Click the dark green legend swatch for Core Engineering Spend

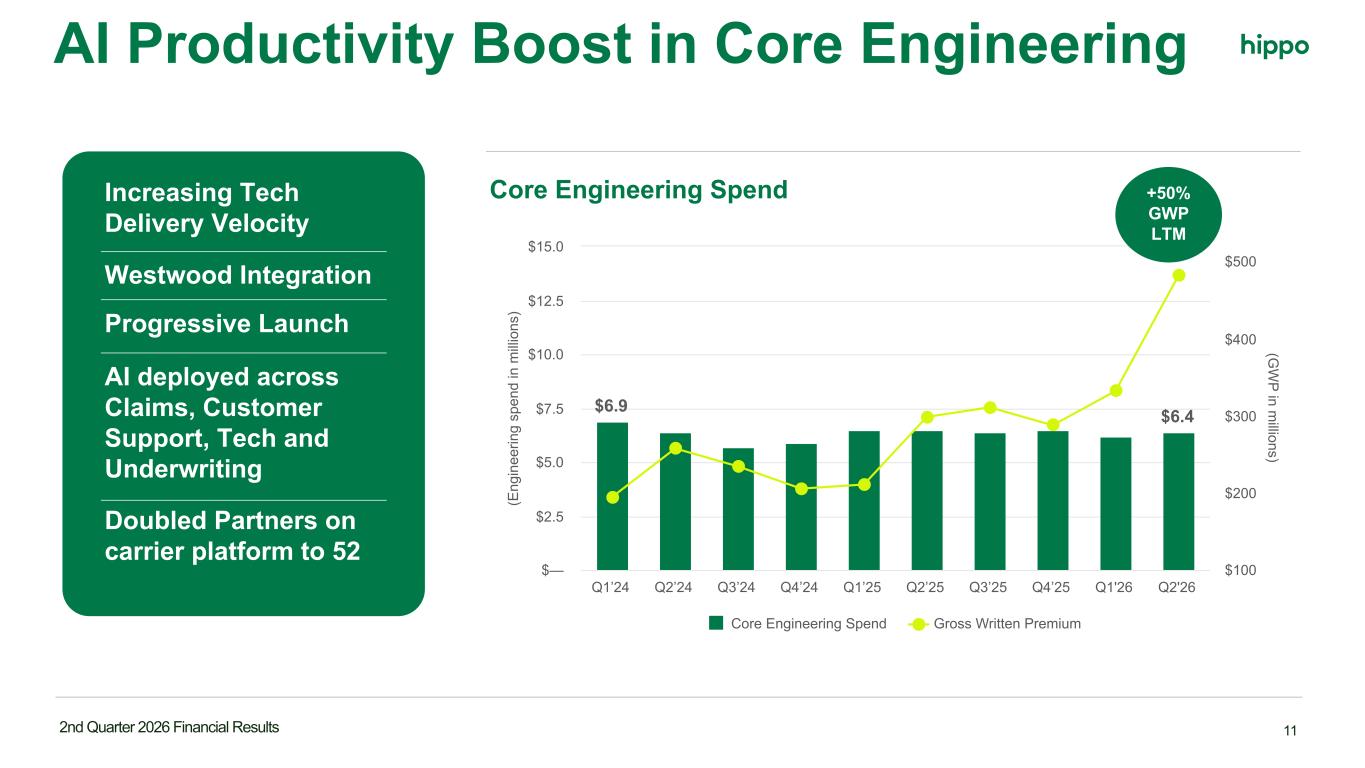[x=716, y=623]
